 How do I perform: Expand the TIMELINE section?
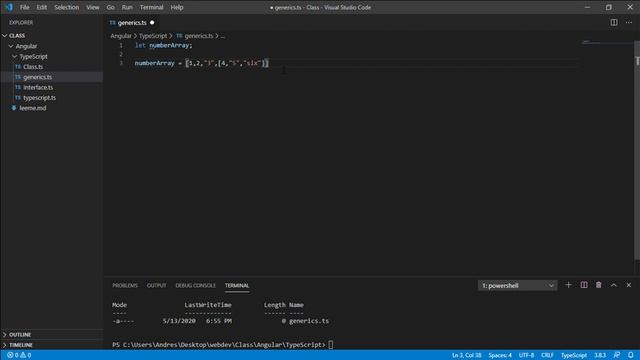(x=5, y=345)
